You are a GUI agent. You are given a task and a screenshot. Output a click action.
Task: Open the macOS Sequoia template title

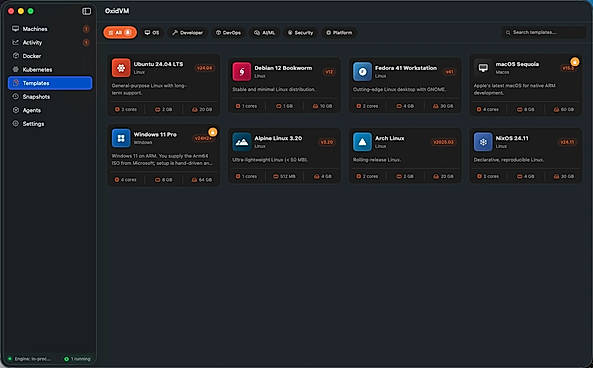click(x=517, y=64)
